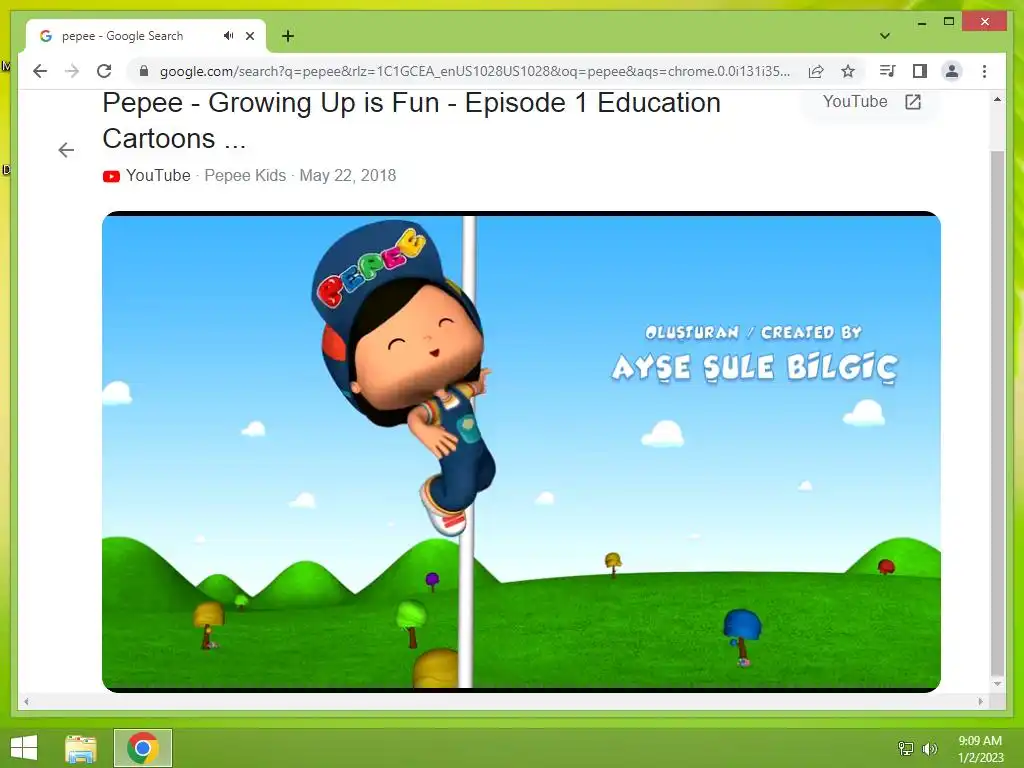Image resolution: width=1024 pixels, height=768 pixels.
Task: Open the network tray icon
Action: [906, 748]
